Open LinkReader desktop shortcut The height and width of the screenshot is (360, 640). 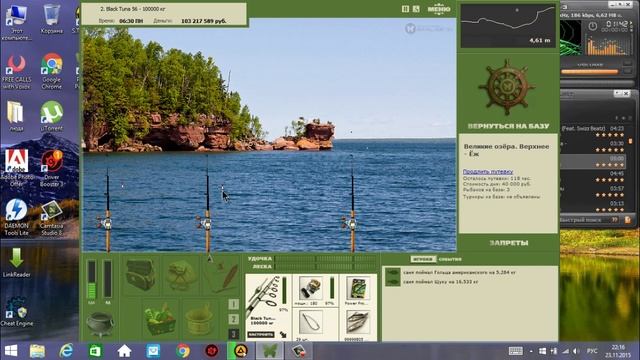click(x=16, y=263)
